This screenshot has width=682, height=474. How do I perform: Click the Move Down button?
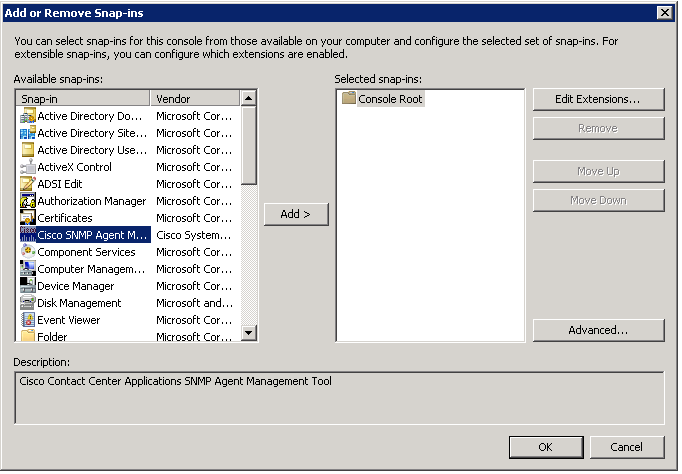tap(598, 200)
